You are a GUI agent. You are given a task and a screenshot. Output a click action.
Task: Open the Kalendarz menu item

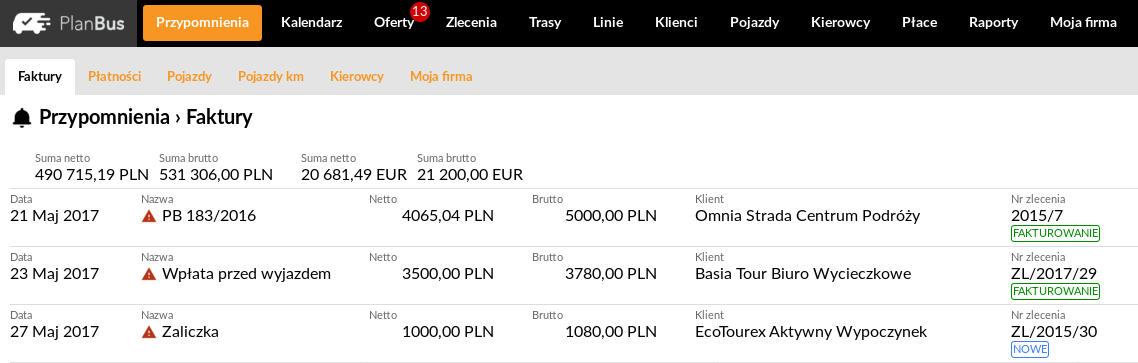[311, 23]
